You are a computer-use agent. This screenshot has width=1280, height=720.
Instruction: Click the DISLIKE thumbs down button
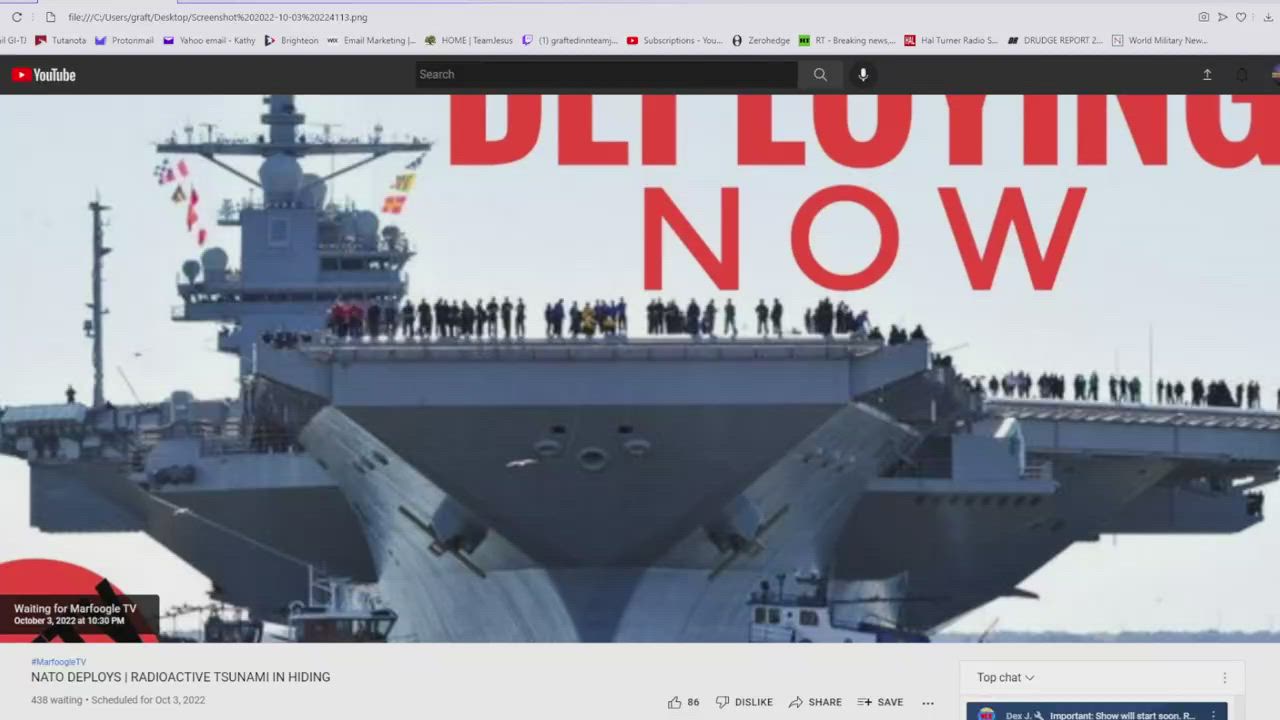744,702
